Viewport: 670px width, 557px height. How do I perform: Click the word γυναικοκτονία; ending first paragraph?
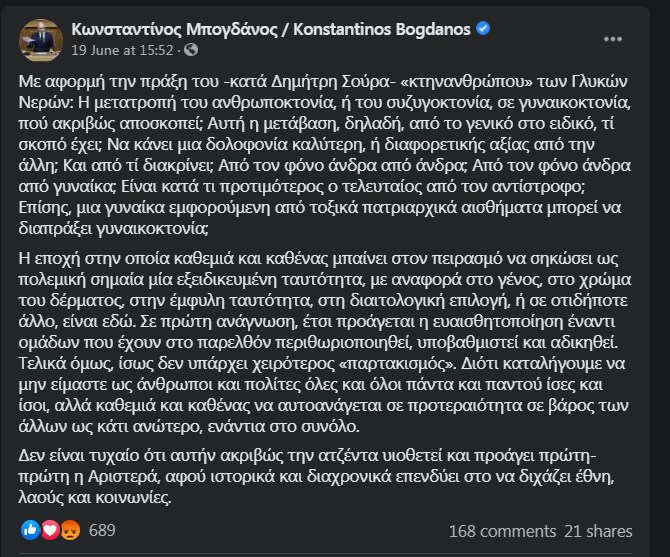152,229
